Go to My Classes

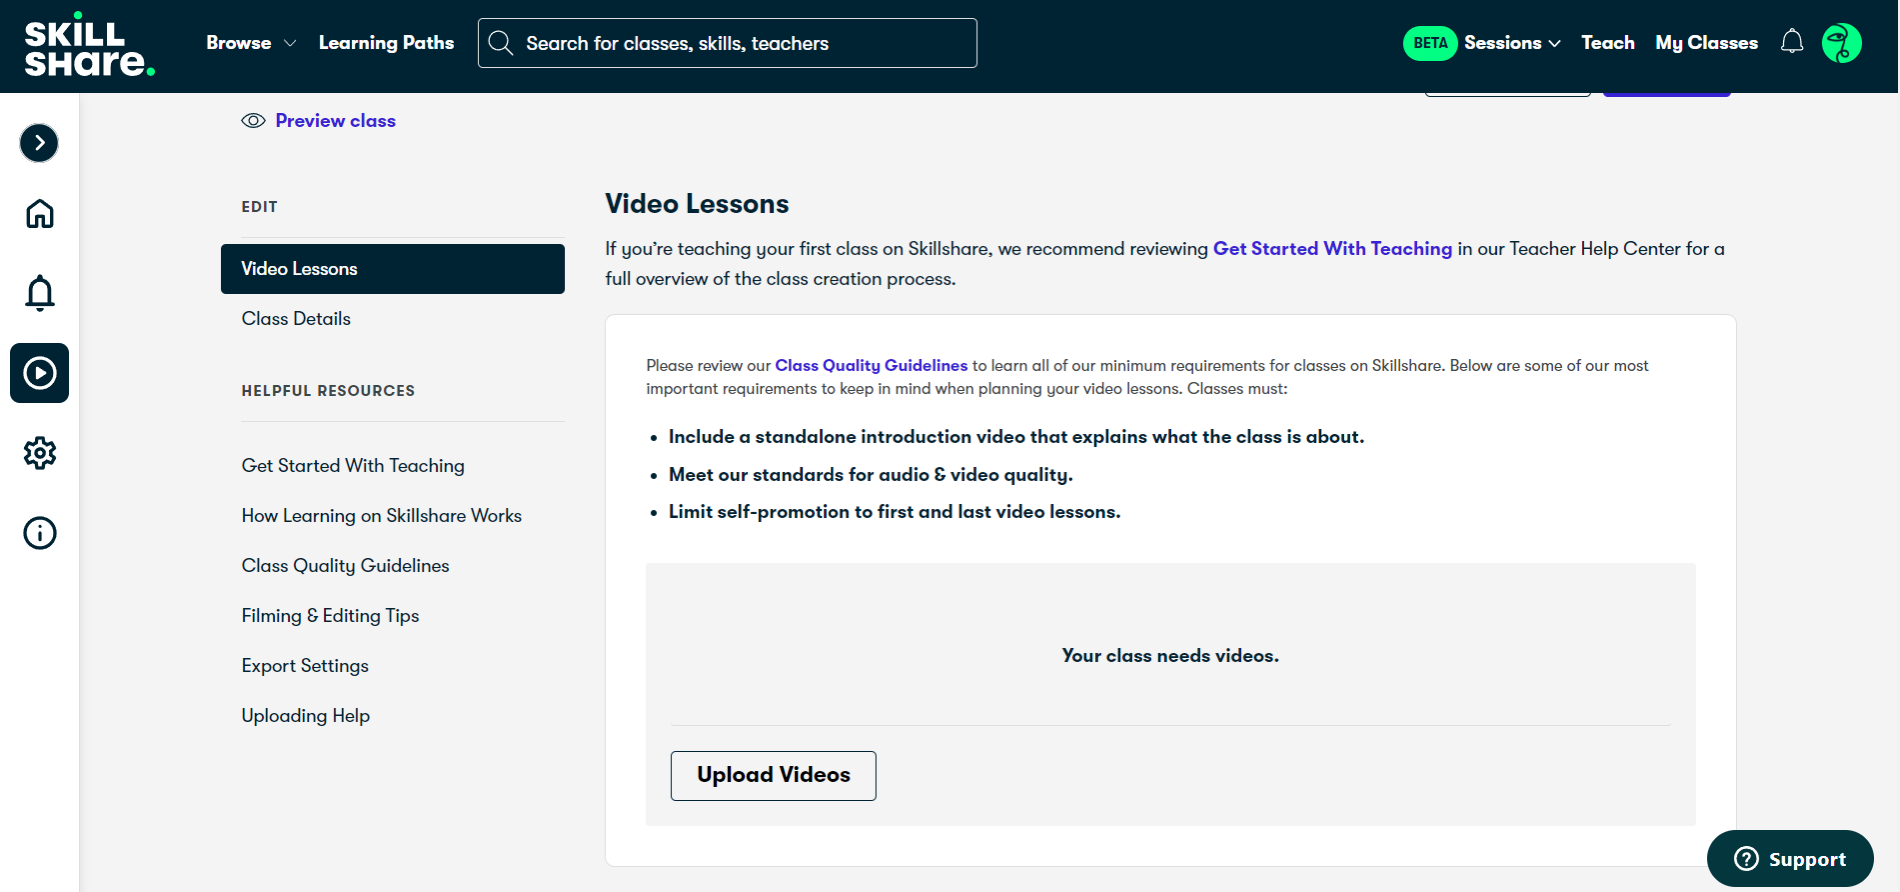pos(1706,43)
